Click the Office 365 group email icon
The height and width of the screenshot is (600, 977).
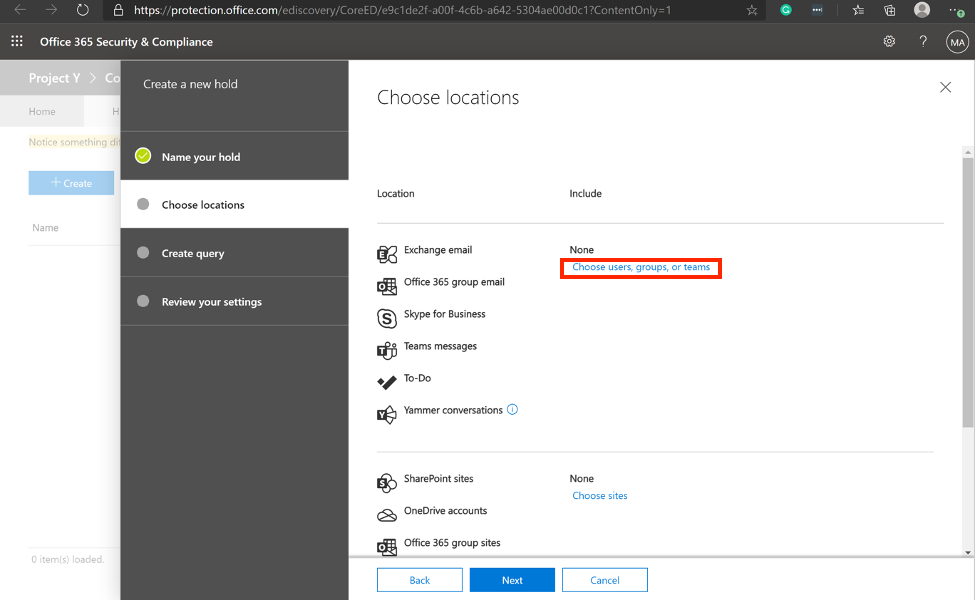[387, 287]
